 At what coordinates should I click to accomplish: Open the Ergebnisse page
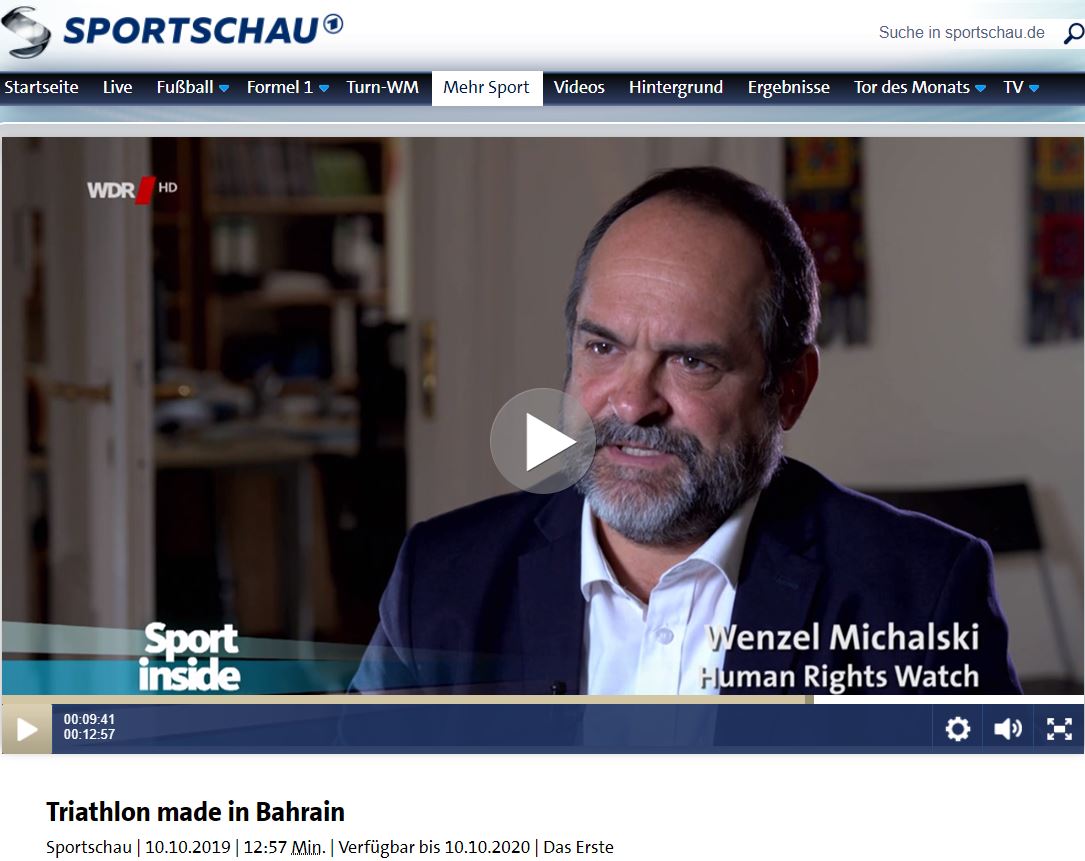coord(788,87)
